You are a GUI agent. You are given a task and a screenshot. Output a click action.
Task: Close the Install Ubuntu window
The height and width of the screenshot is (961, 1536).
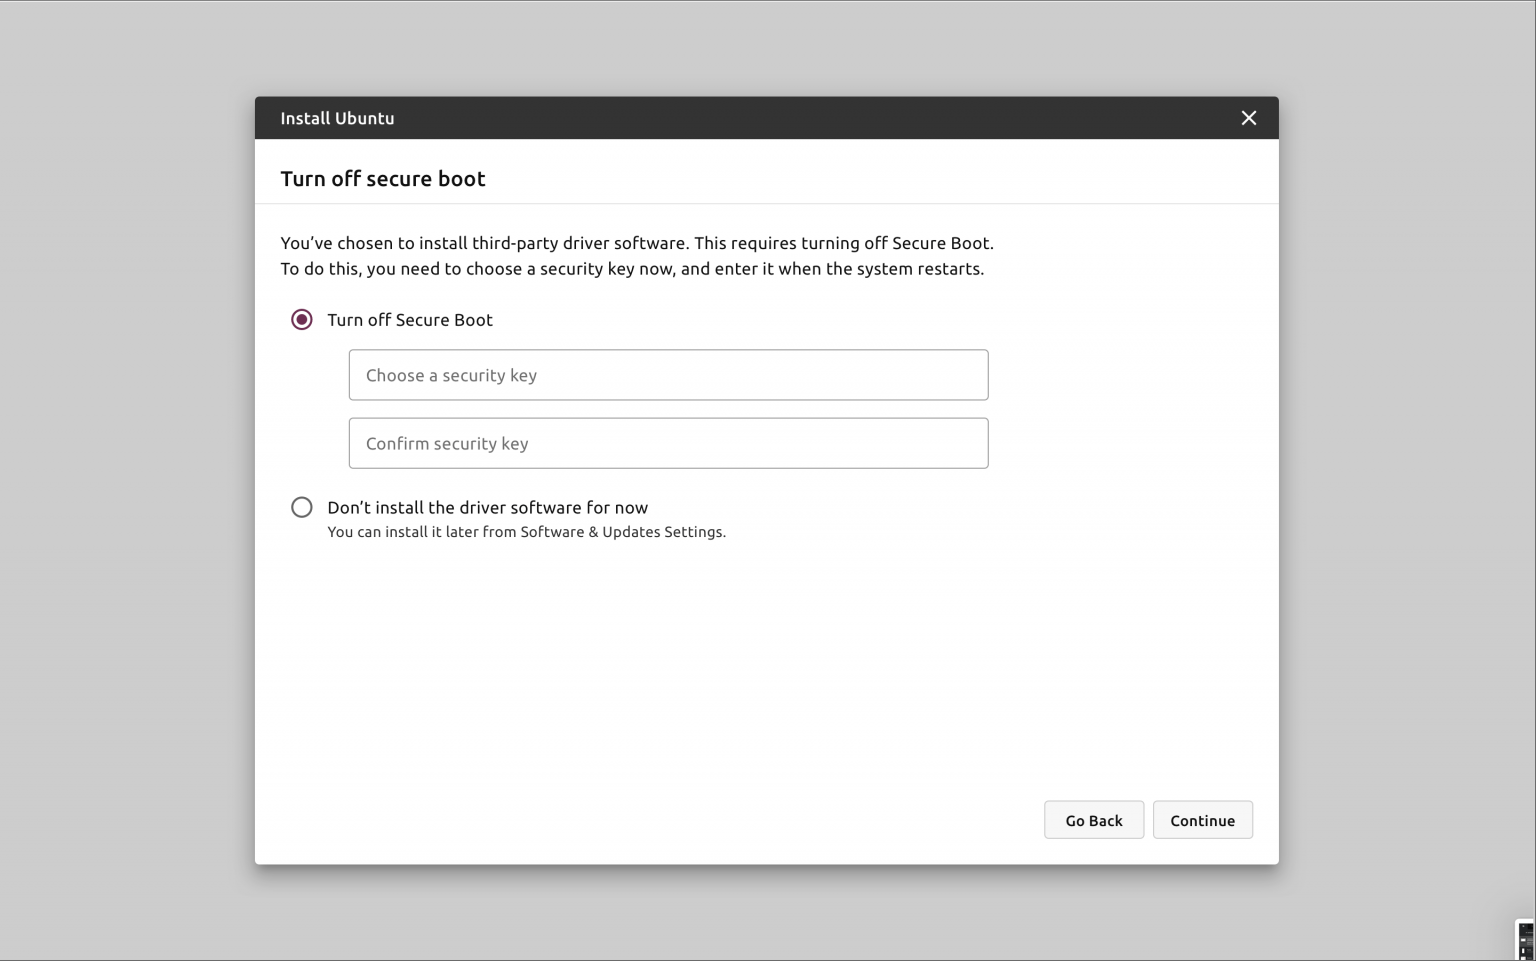click(1248, 118)
